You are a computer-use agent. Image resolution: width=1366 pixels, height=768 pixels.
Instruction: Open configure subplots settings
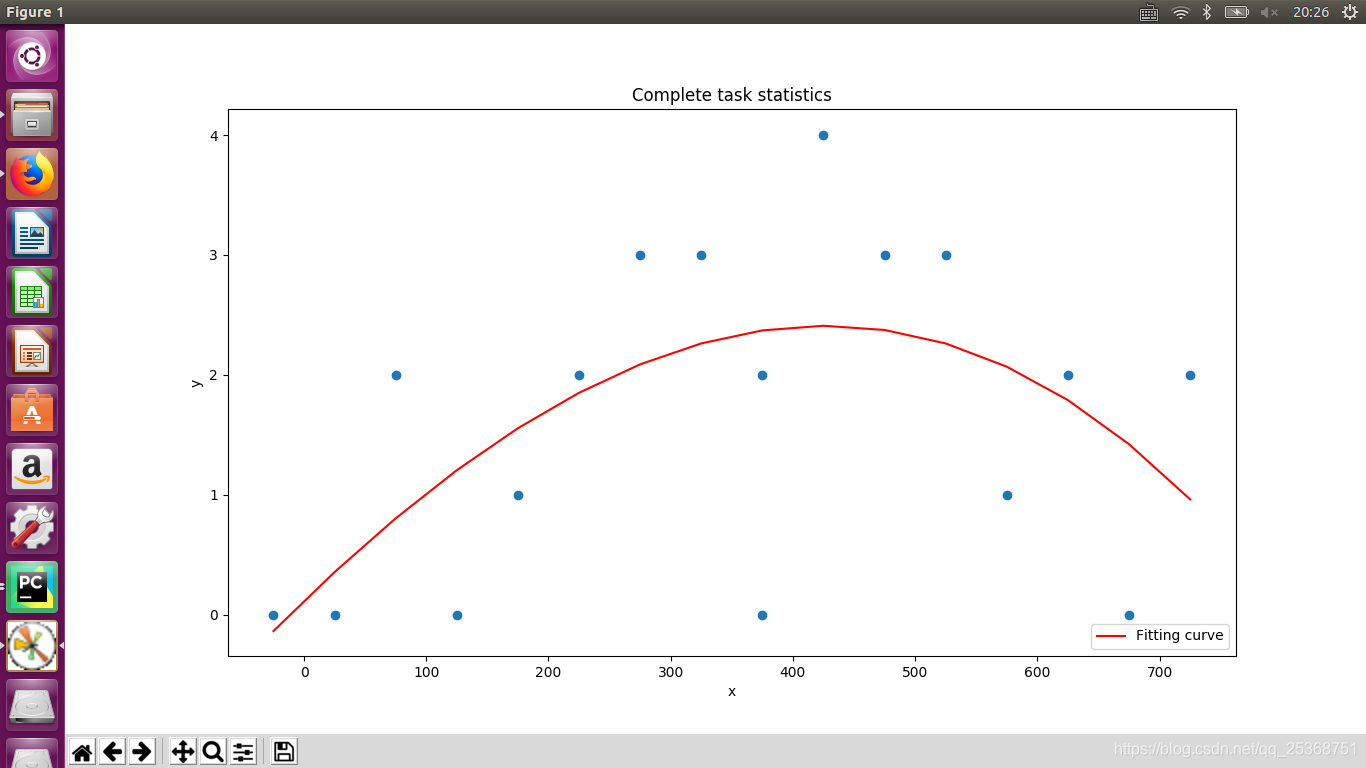point(243,752)
